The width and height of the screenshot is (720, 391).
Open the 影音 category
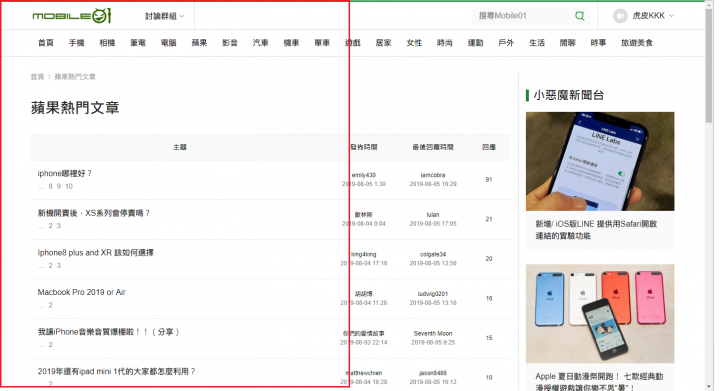tap(230, 43)
